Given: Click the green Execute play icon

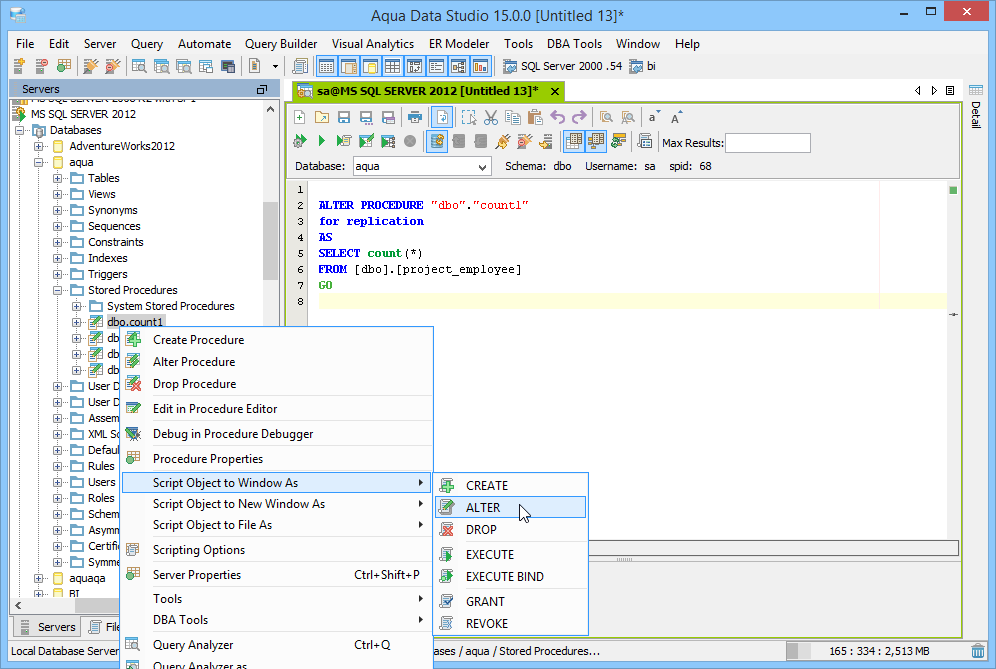Looking at the screenshot, I should click(x=321, y=141).
